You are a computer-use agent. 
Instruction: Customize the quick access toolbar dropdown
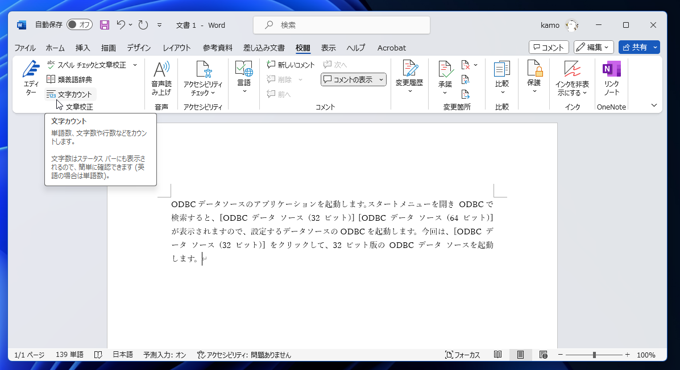(159, 25)
